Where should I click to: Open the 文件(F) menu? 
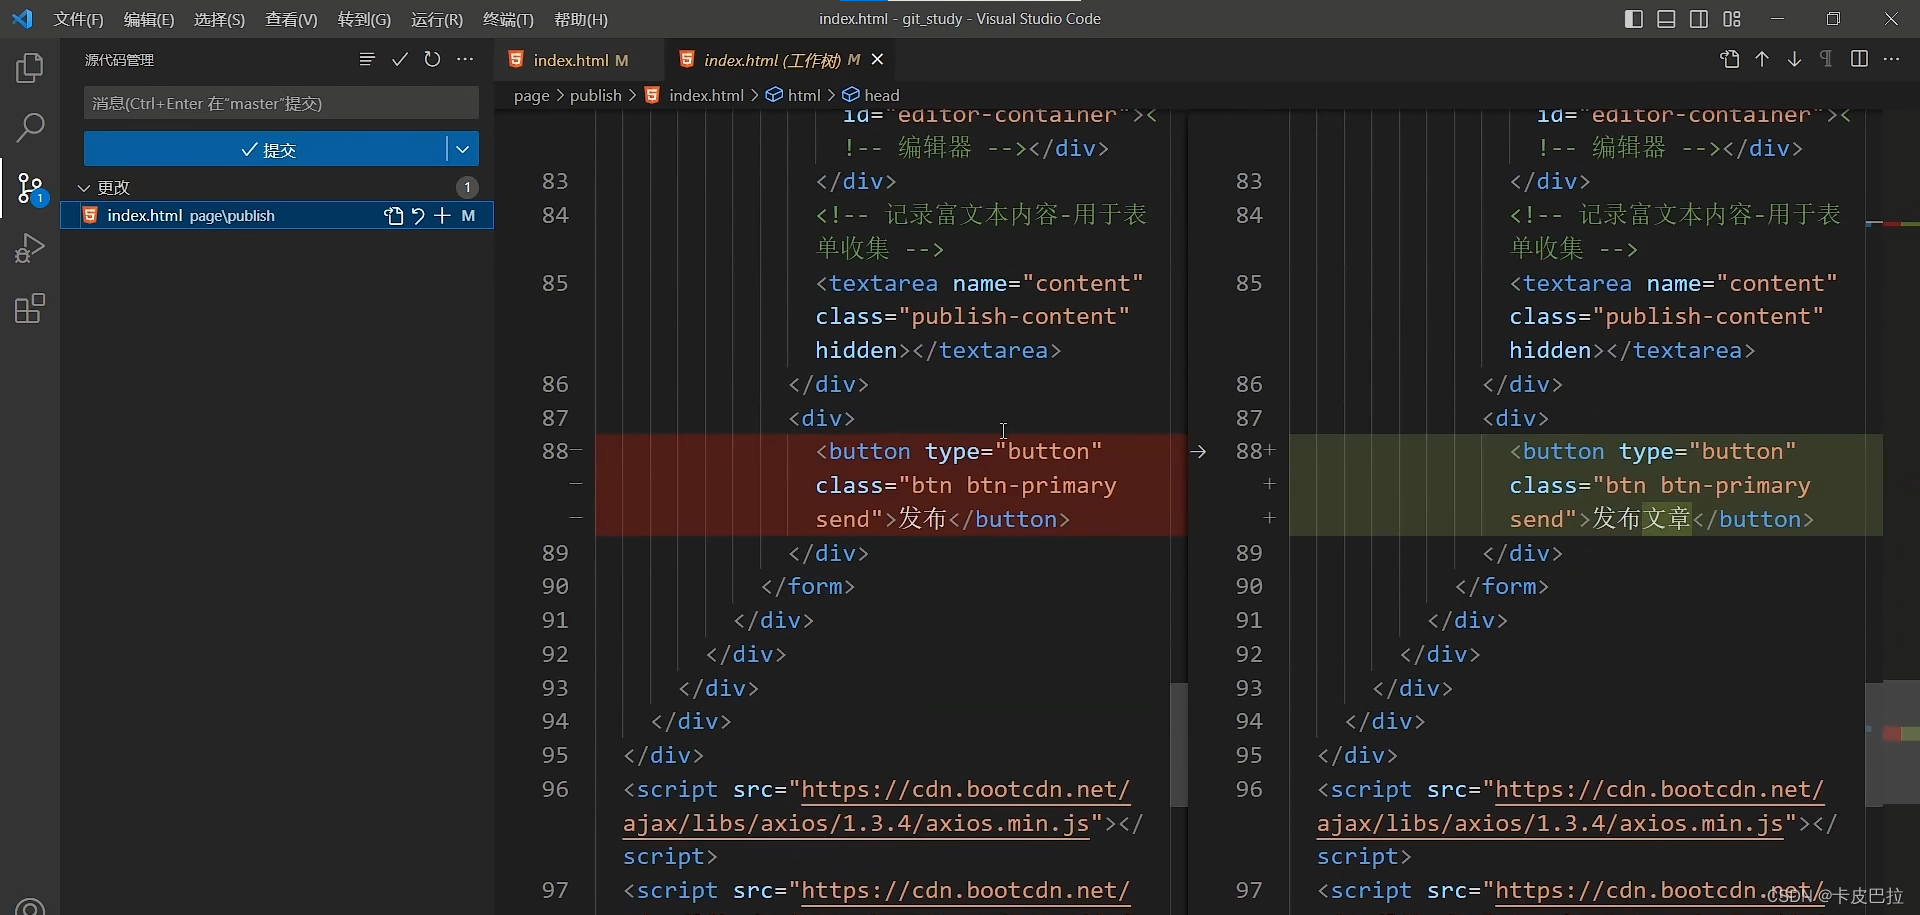79,19
